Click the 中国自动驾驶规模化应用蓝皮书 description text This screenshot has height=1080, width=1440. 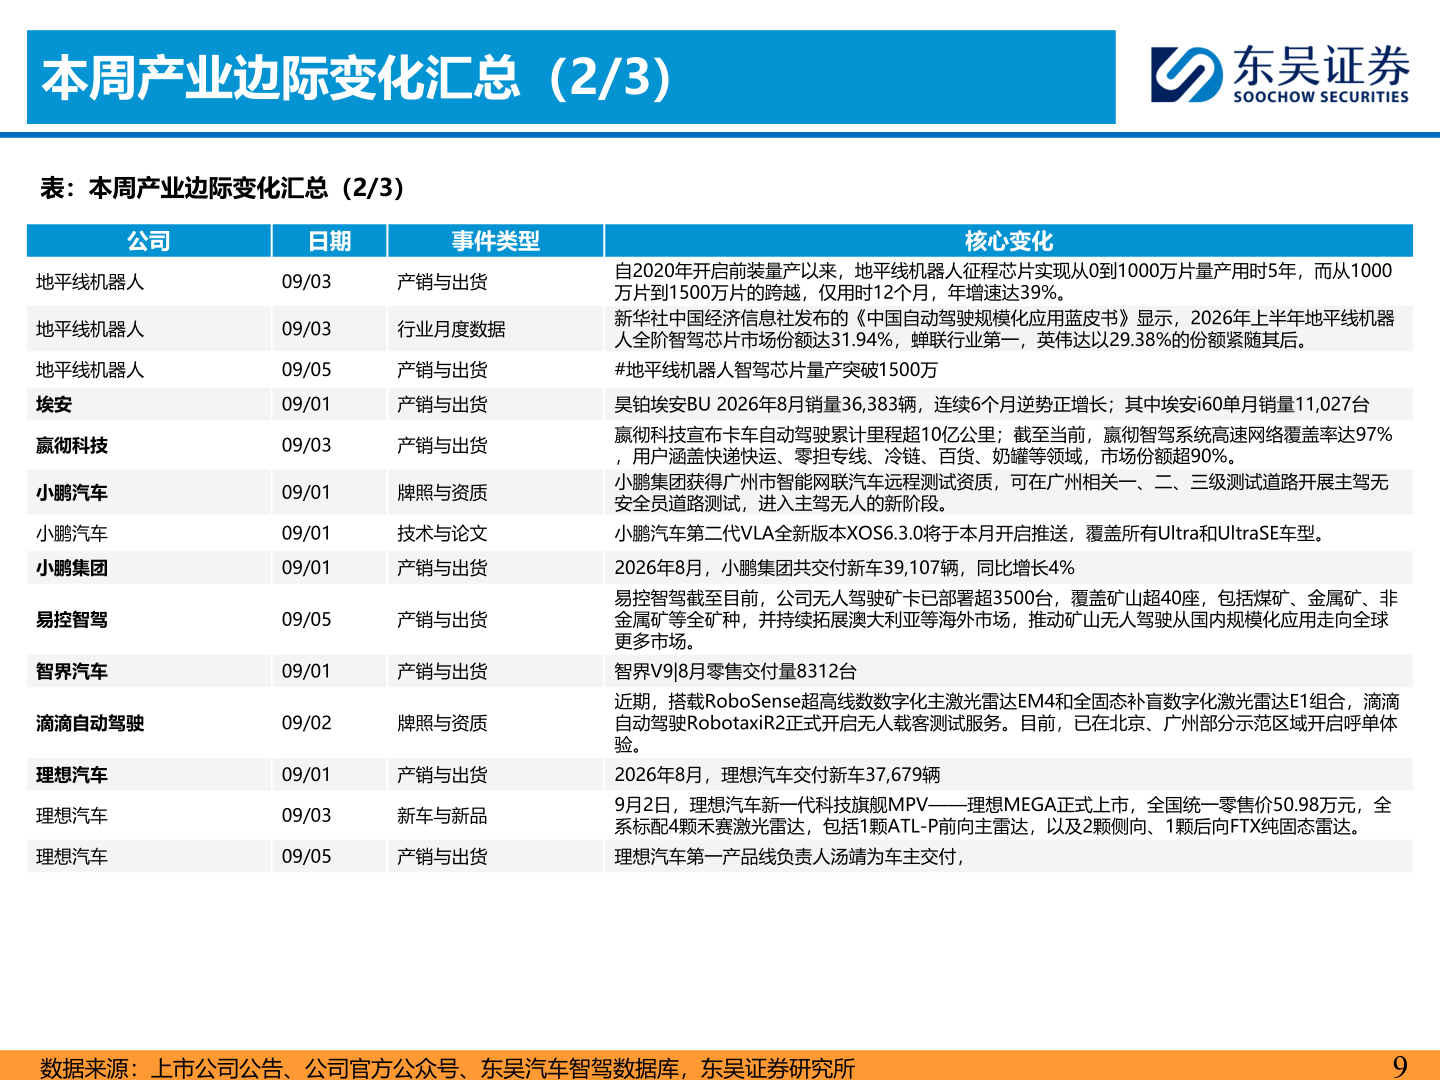coord(1004,329)
